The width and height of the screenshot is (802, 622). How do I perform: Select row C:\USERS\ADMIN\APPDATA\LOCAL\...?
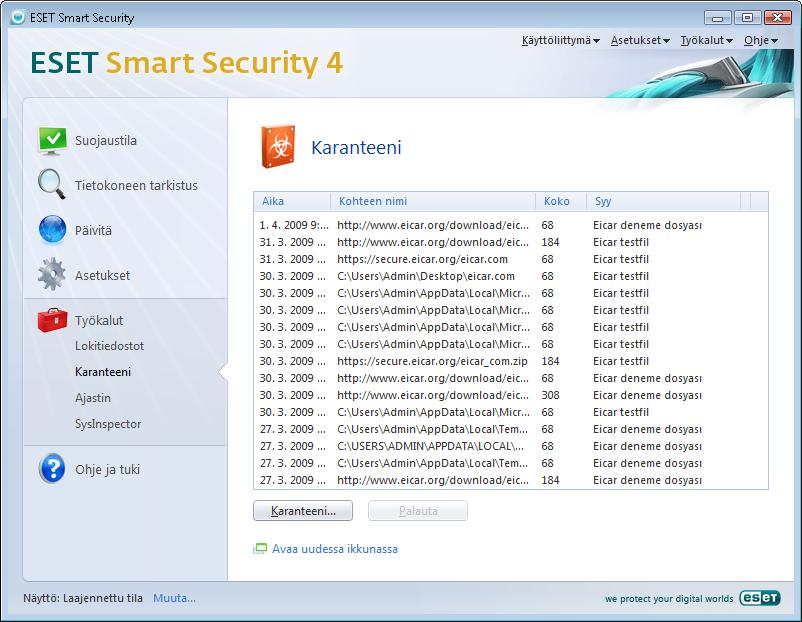click(x=510, y=446)
